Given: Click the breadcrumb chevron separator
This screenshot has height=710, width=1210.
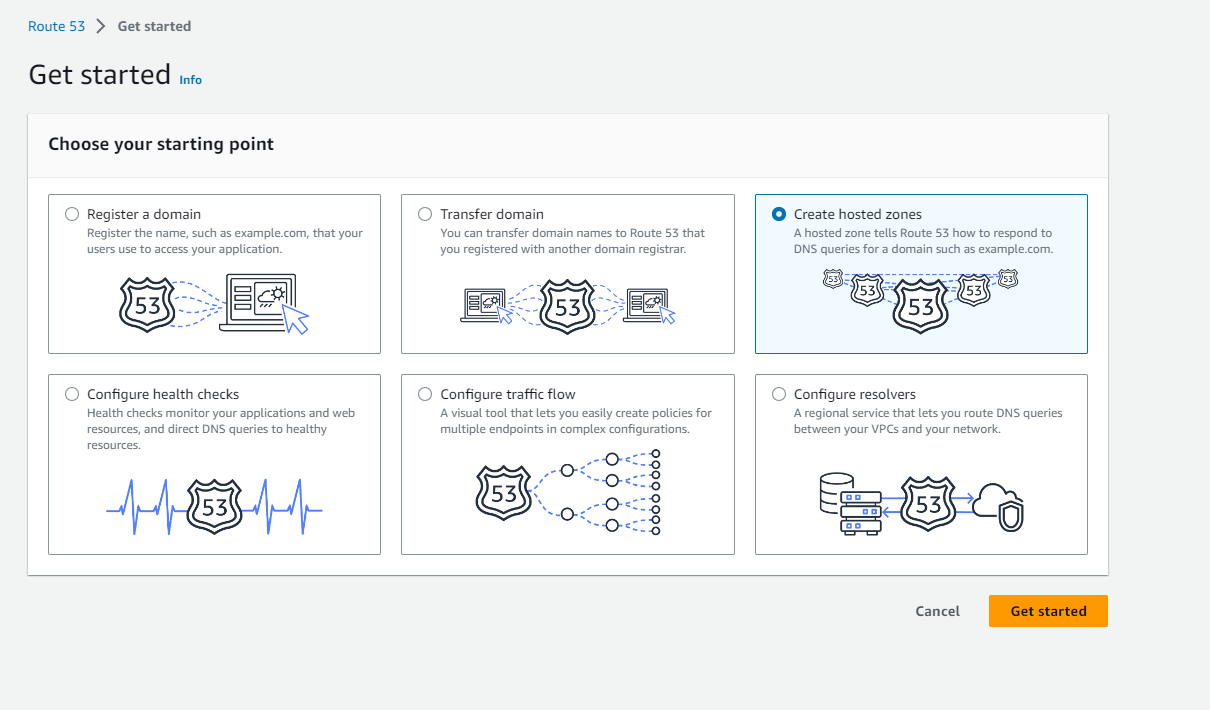Looking at the screenshot, I should 101,27.
